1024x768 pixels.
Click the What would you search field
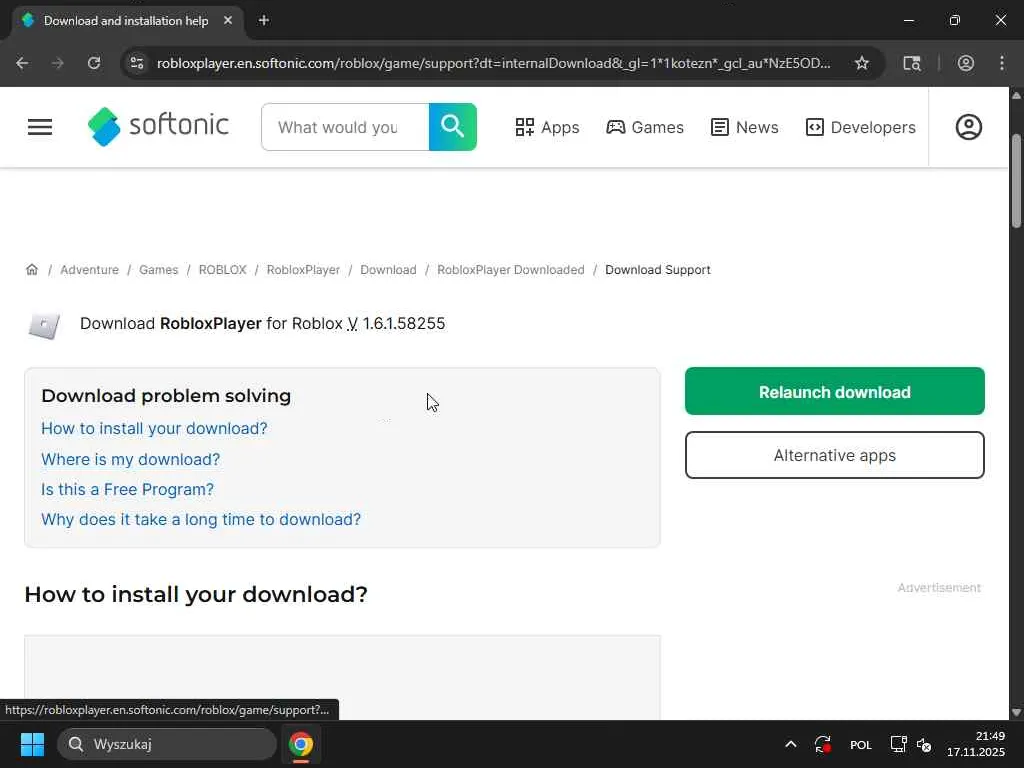pyautogui.click(x=345, y=127)
